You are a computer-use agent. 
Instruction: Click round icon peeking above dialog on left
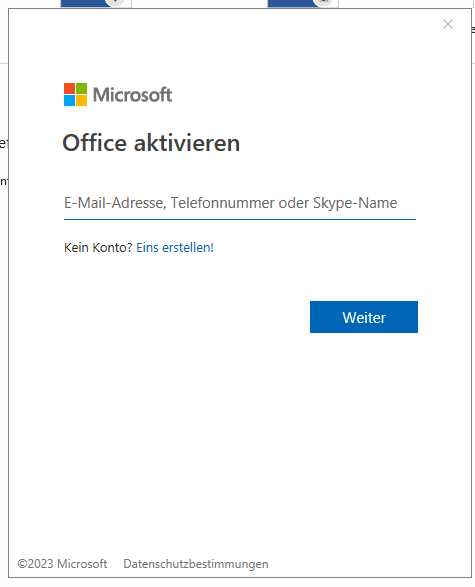pos(115,3)
